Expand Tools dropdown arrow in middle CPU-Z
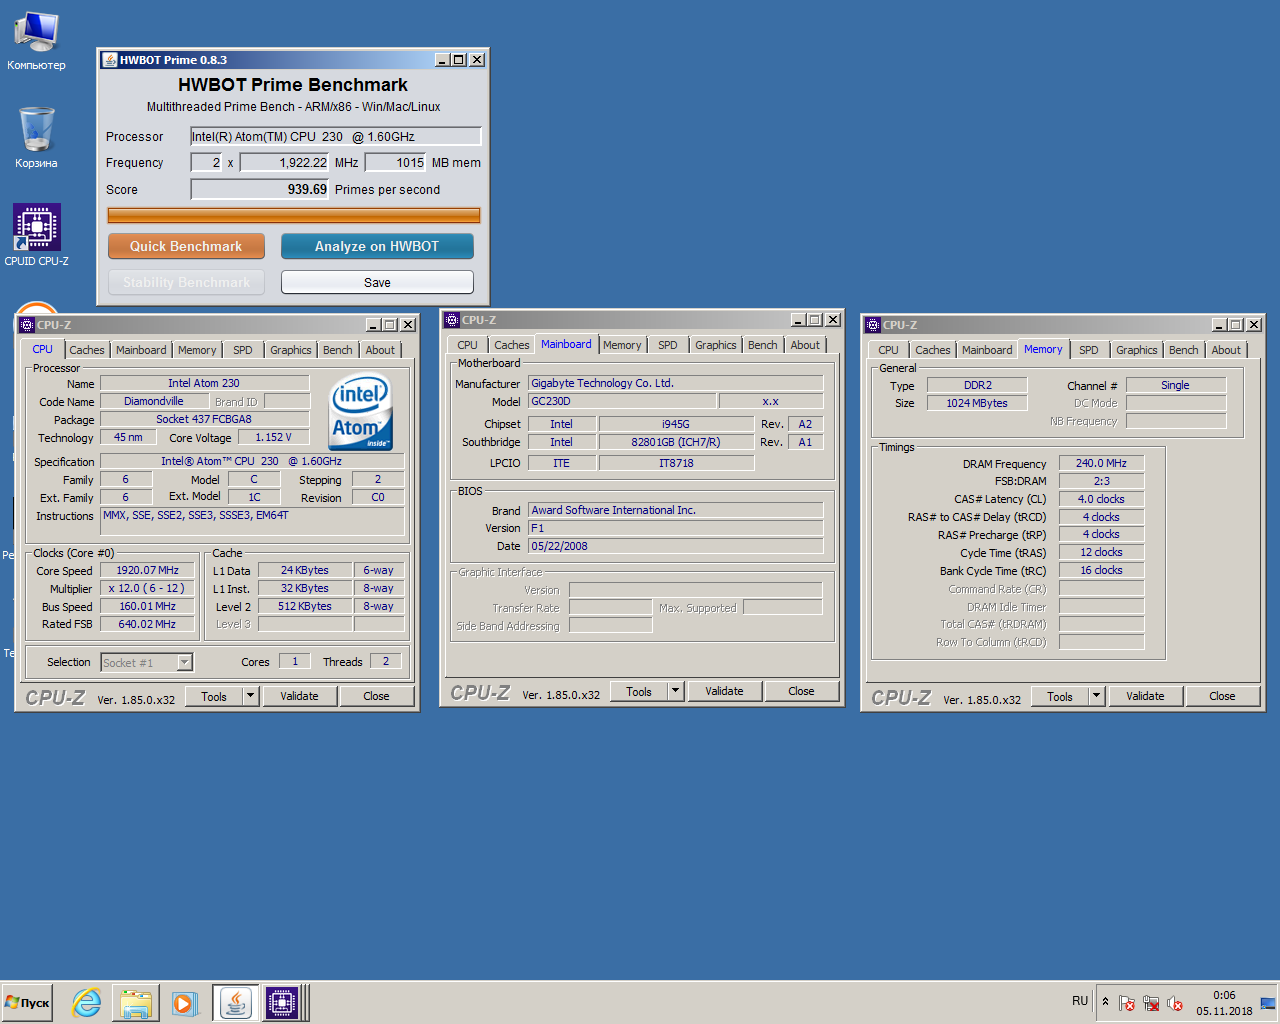 675,691
